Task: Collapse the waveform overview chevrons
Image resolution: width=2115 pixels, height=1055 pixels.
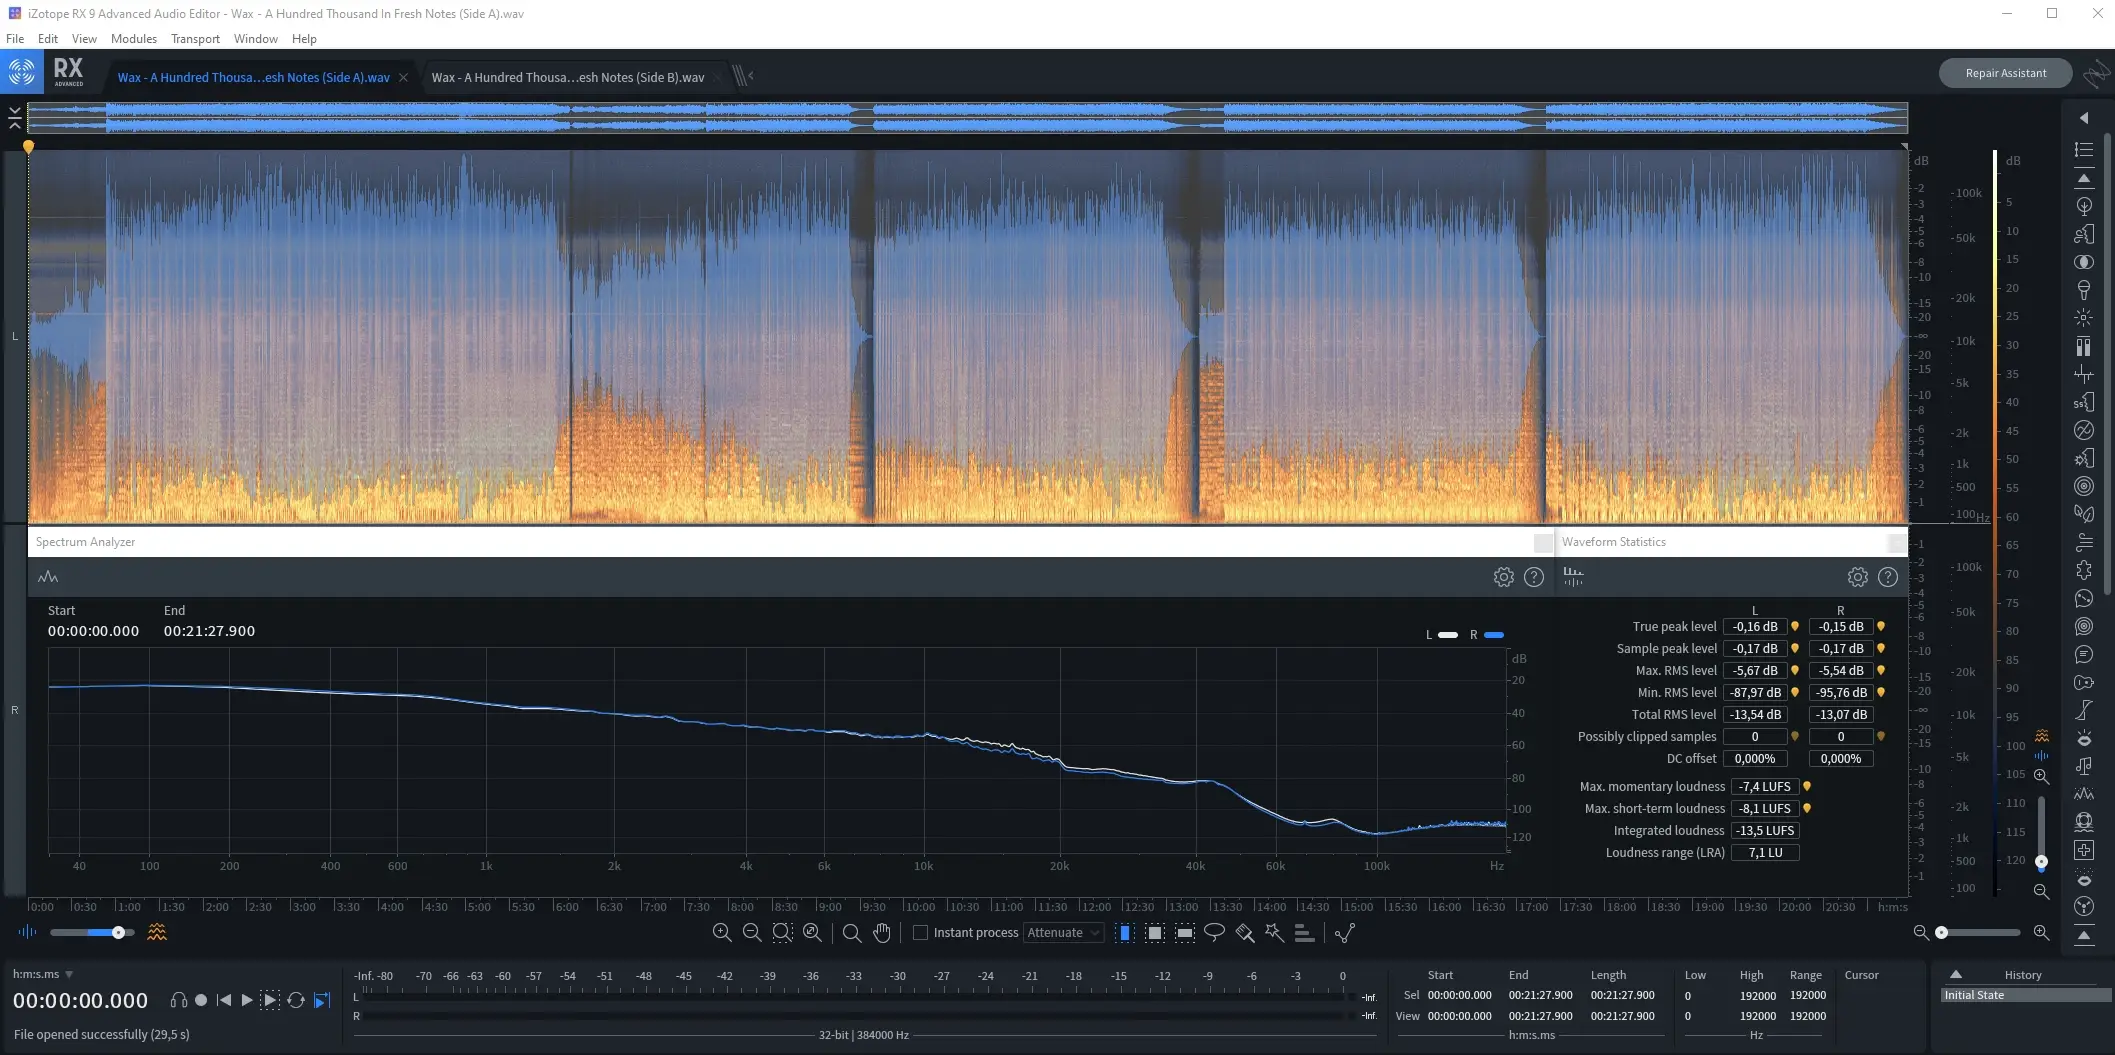Action: (15, 118)
